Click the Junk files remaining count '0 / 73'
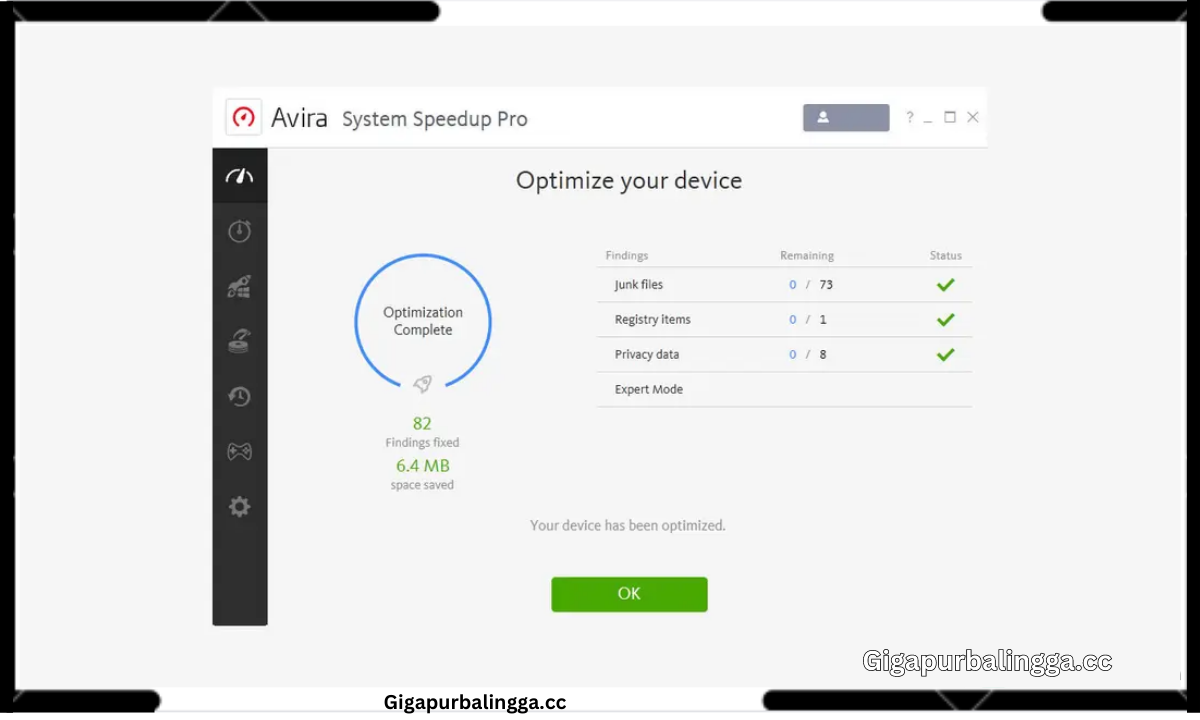This screenshot has height=720, width=1200. click(x=811, y=285)
